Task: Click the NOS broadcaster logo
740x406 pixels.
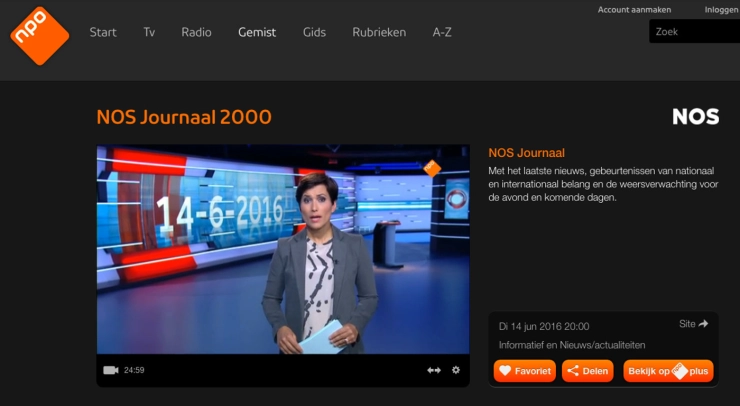Action: [696, 117]
